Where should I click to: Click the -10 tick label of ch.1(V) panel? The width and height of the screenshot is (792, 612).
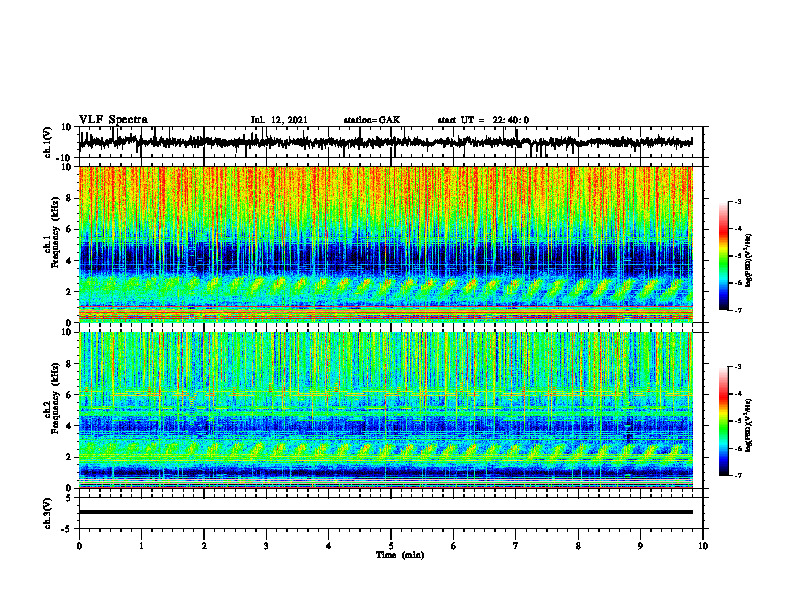[65, 158]
